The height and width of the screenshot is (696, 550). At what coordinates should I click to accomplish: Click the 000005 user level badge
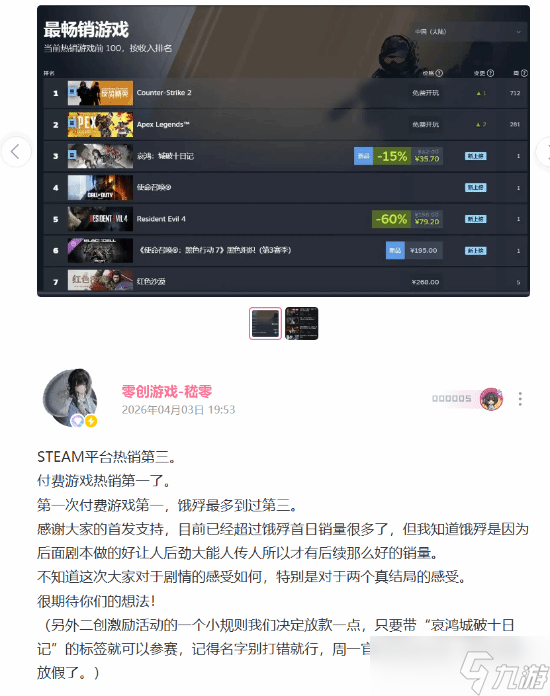(x=451, y=399)
